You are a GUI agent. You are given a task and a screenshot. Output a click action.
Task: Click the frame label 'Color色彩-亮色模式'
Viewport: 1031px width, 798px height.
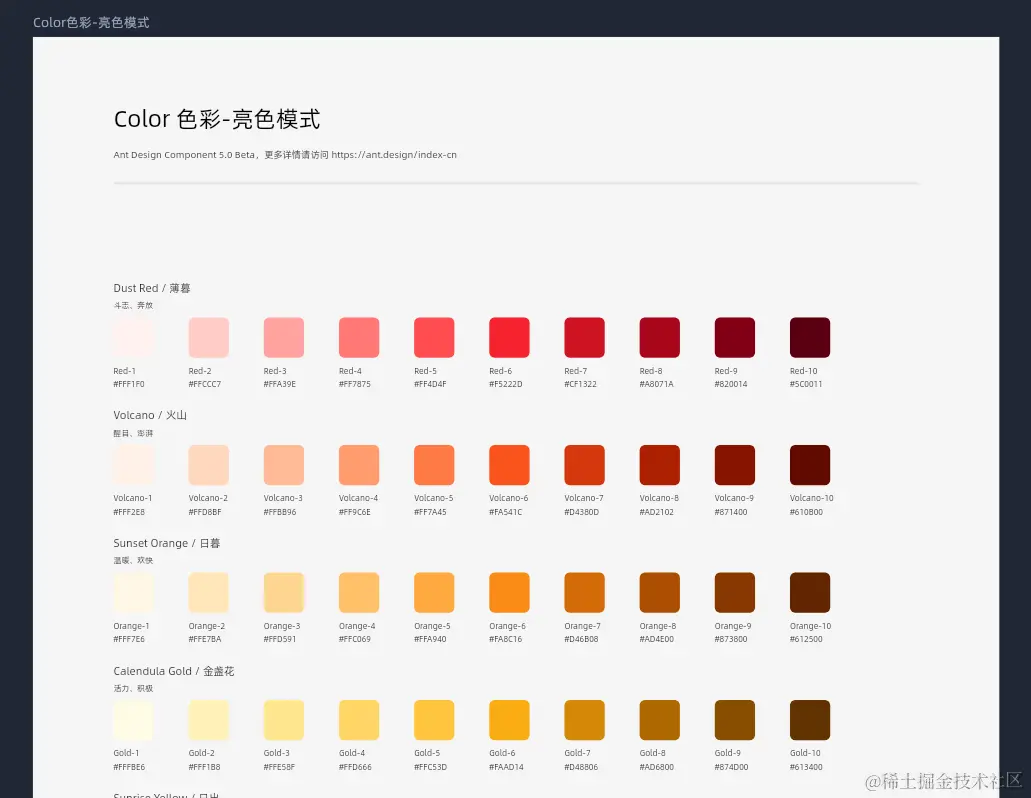coord(91,22)
